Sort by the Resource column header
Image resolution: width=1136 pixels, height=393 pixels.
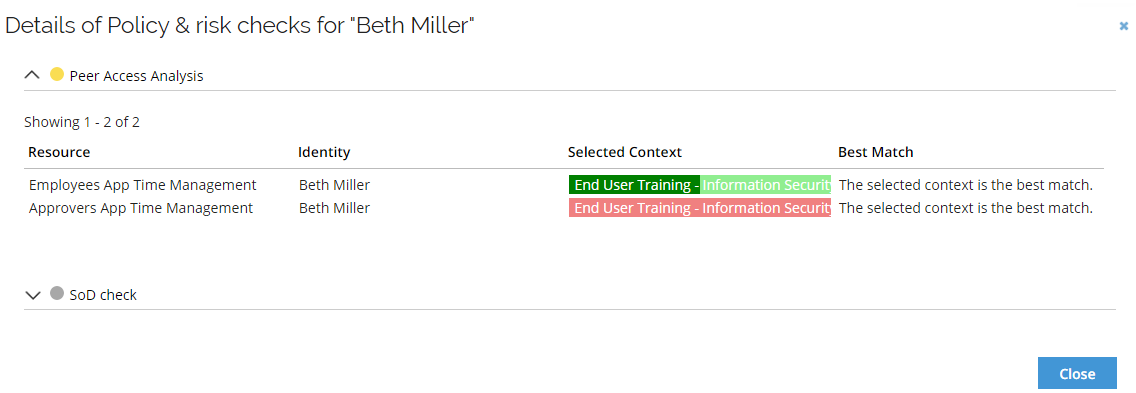click(x=59, y=152)
